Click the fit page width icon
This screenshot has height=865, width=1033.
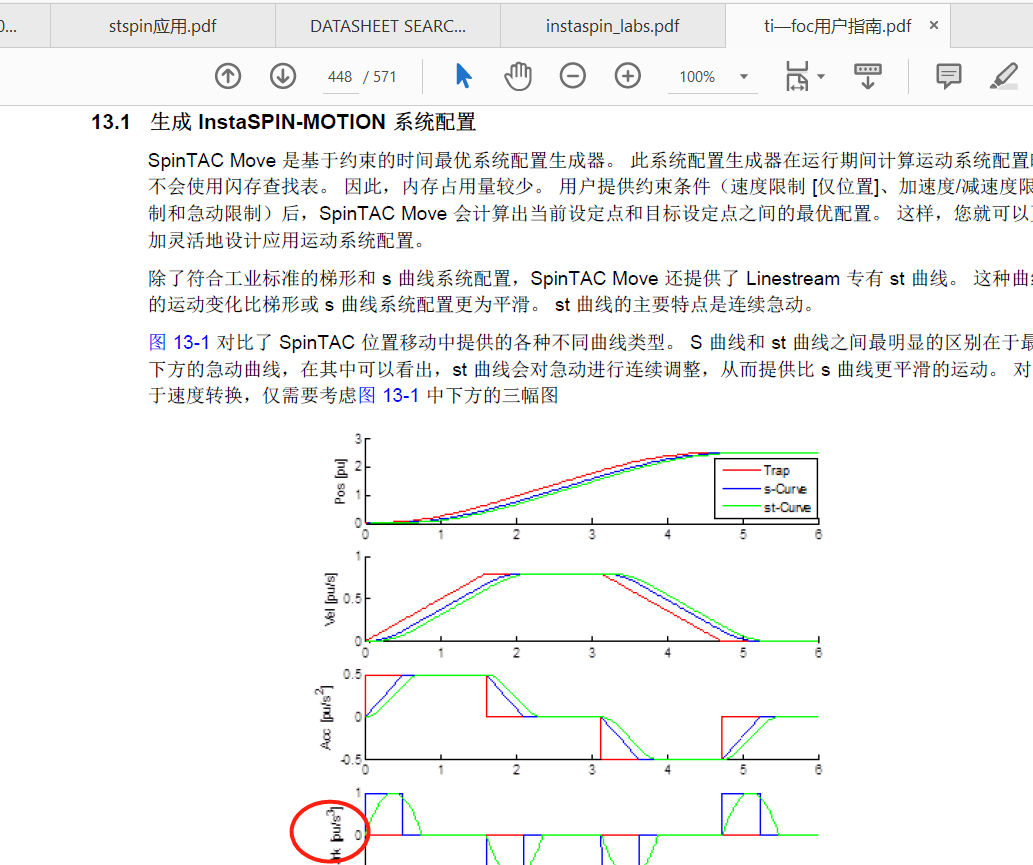[797, 76]
